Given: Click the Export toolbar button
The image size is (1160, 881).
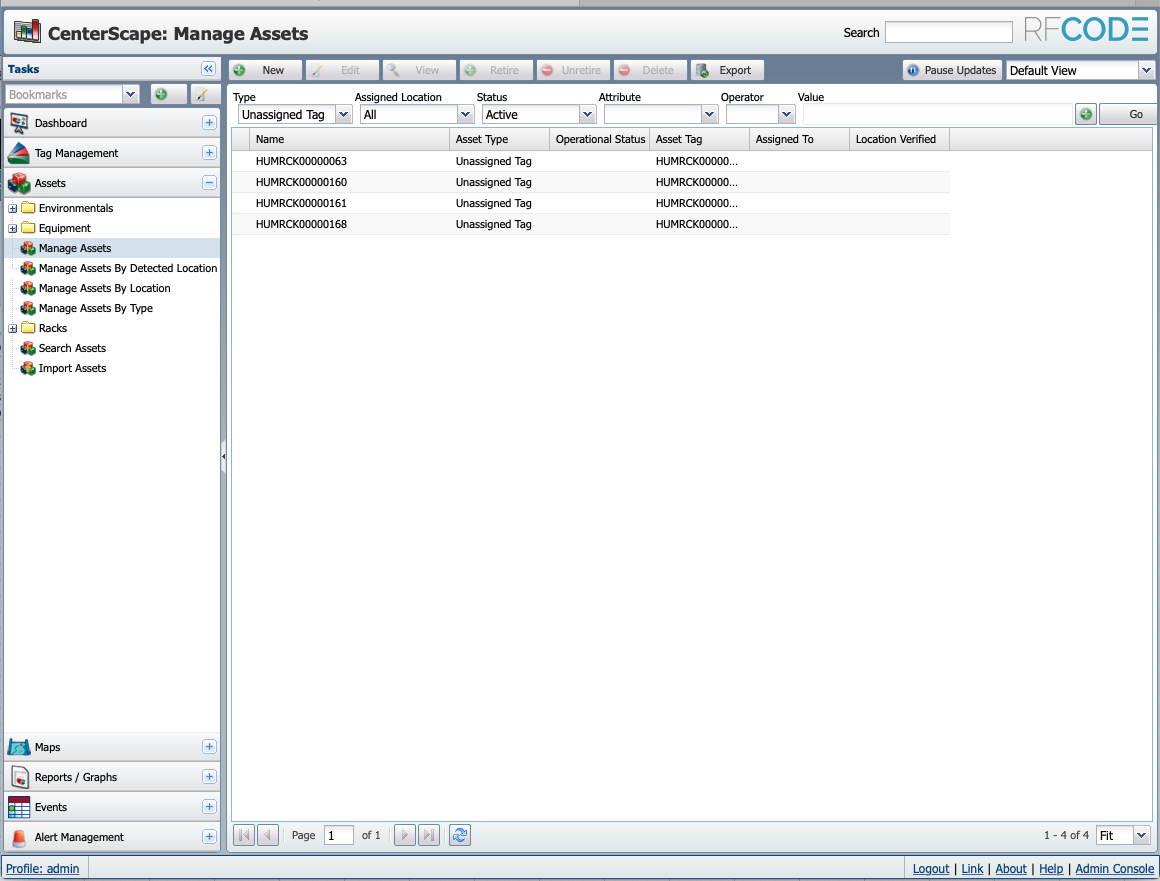Looking at the screenshot, I should tap(727, 70).
